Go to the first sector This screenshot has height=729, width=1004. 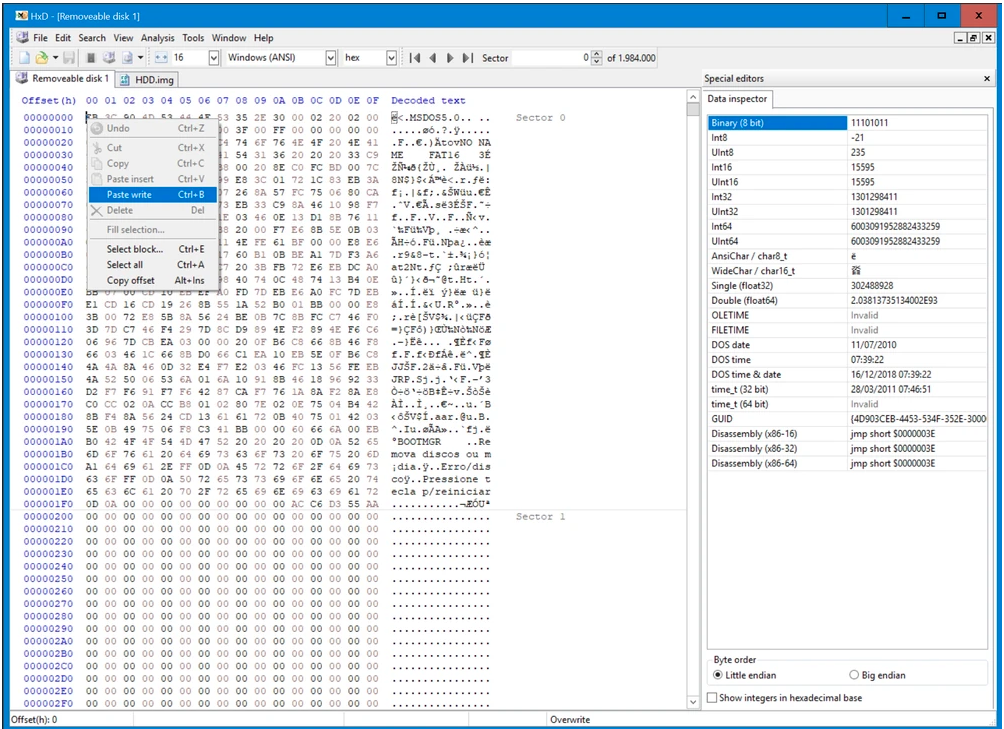(x=415, y=58)
